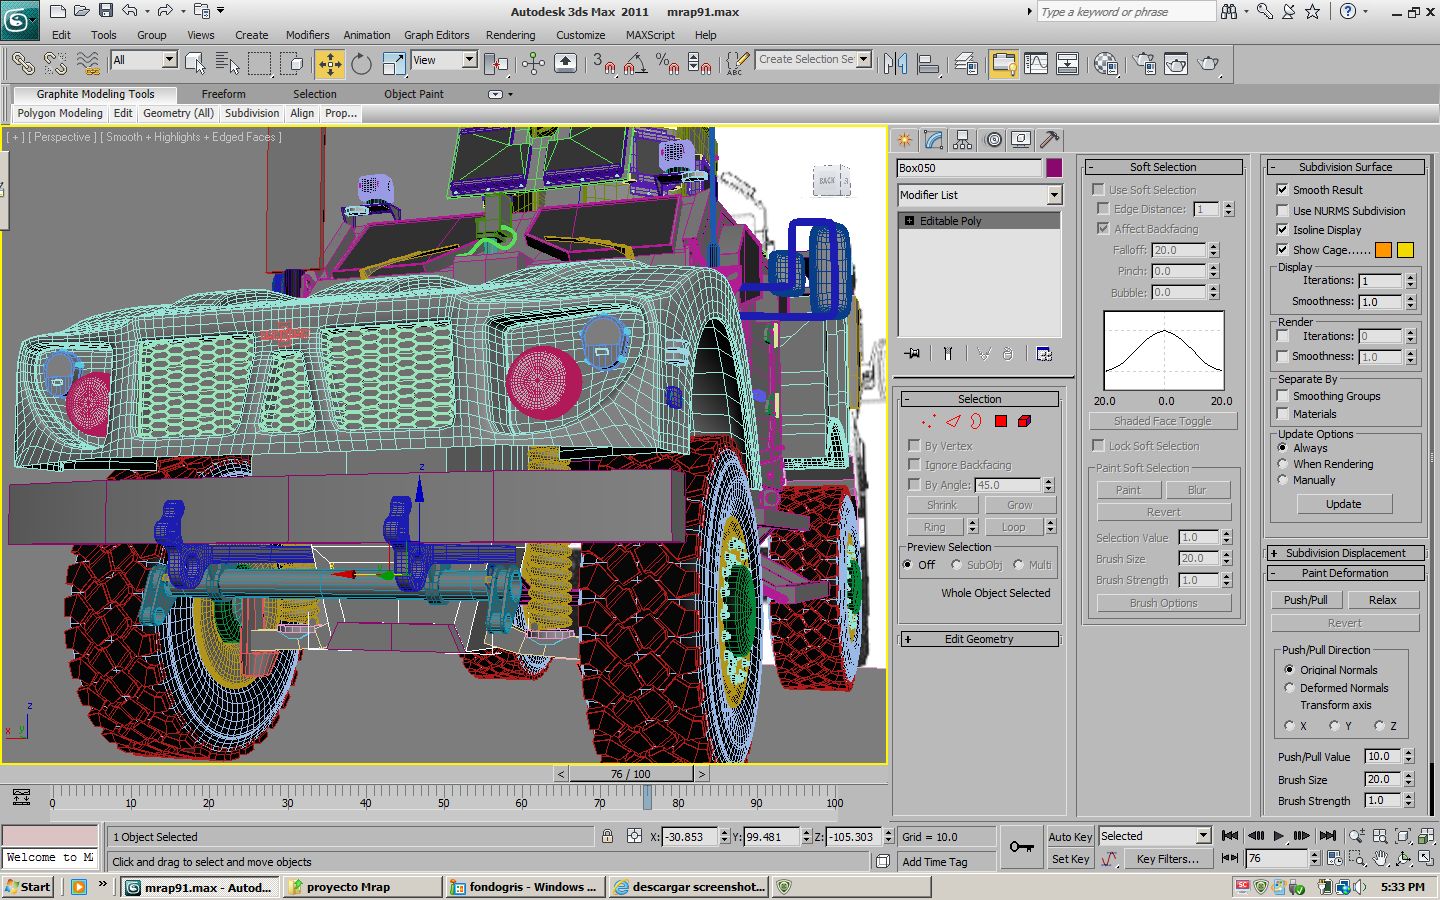Collapse the Paint Deformation rollout
Viewport: 1440px width, 900px height.
[1345, 573]
